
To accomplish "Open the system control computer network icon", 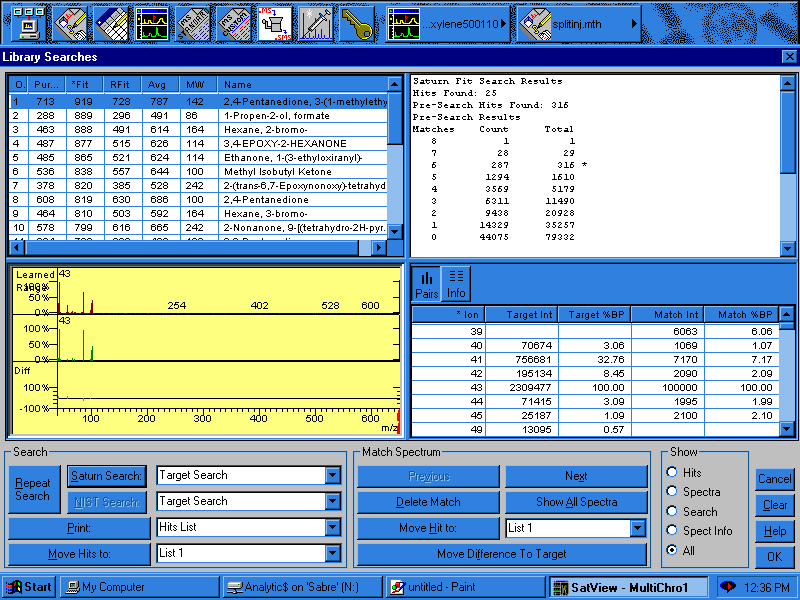I will pyautogui.click(x=29, y=24).
